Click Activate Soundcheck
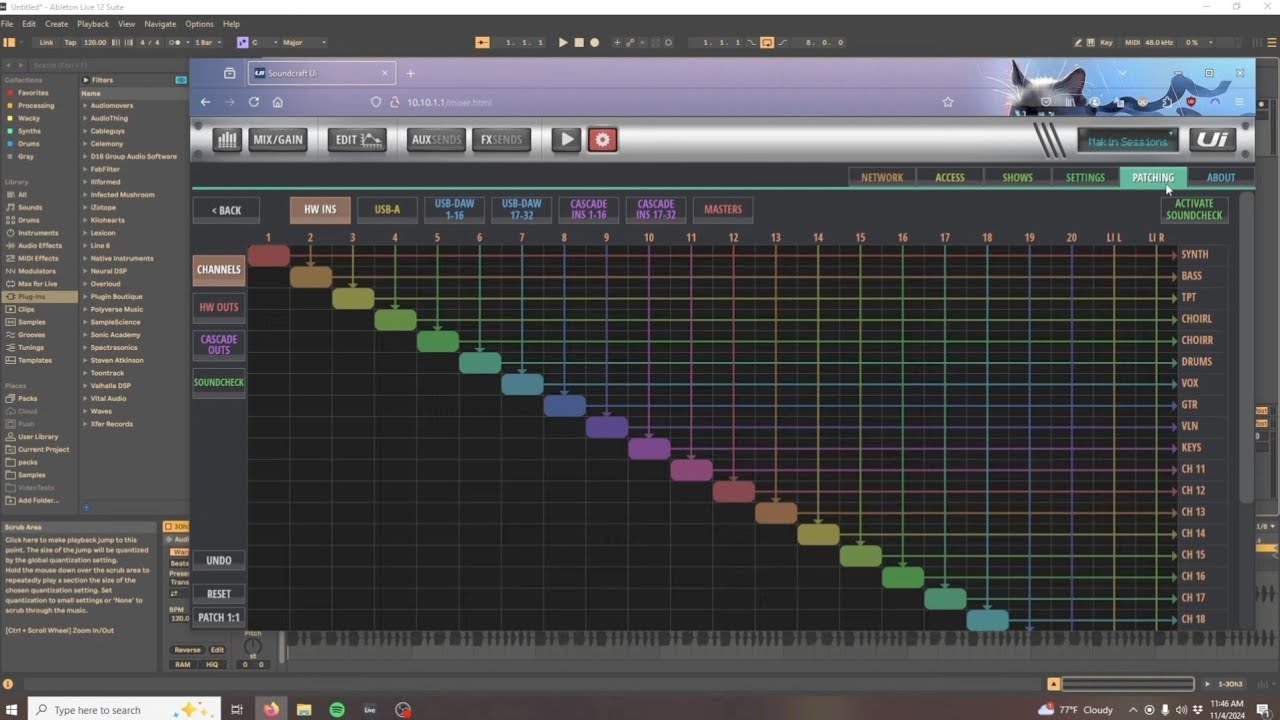The image size is (1280, 720). pyautogui.click(x=1194, y=210)
